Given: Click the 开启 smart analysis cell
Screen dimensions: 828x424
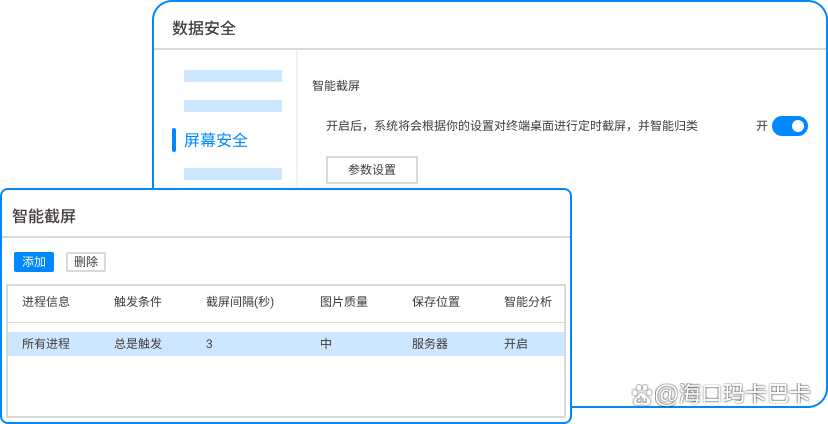Looking at the screenshot, I should pos(516,344).
